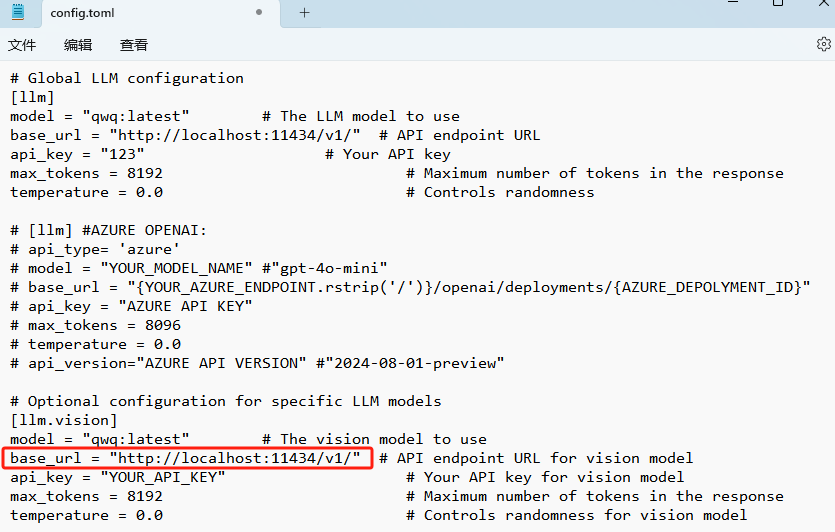Click the api_key = "123" value
The image size is (835, 532).
point(122,154)
